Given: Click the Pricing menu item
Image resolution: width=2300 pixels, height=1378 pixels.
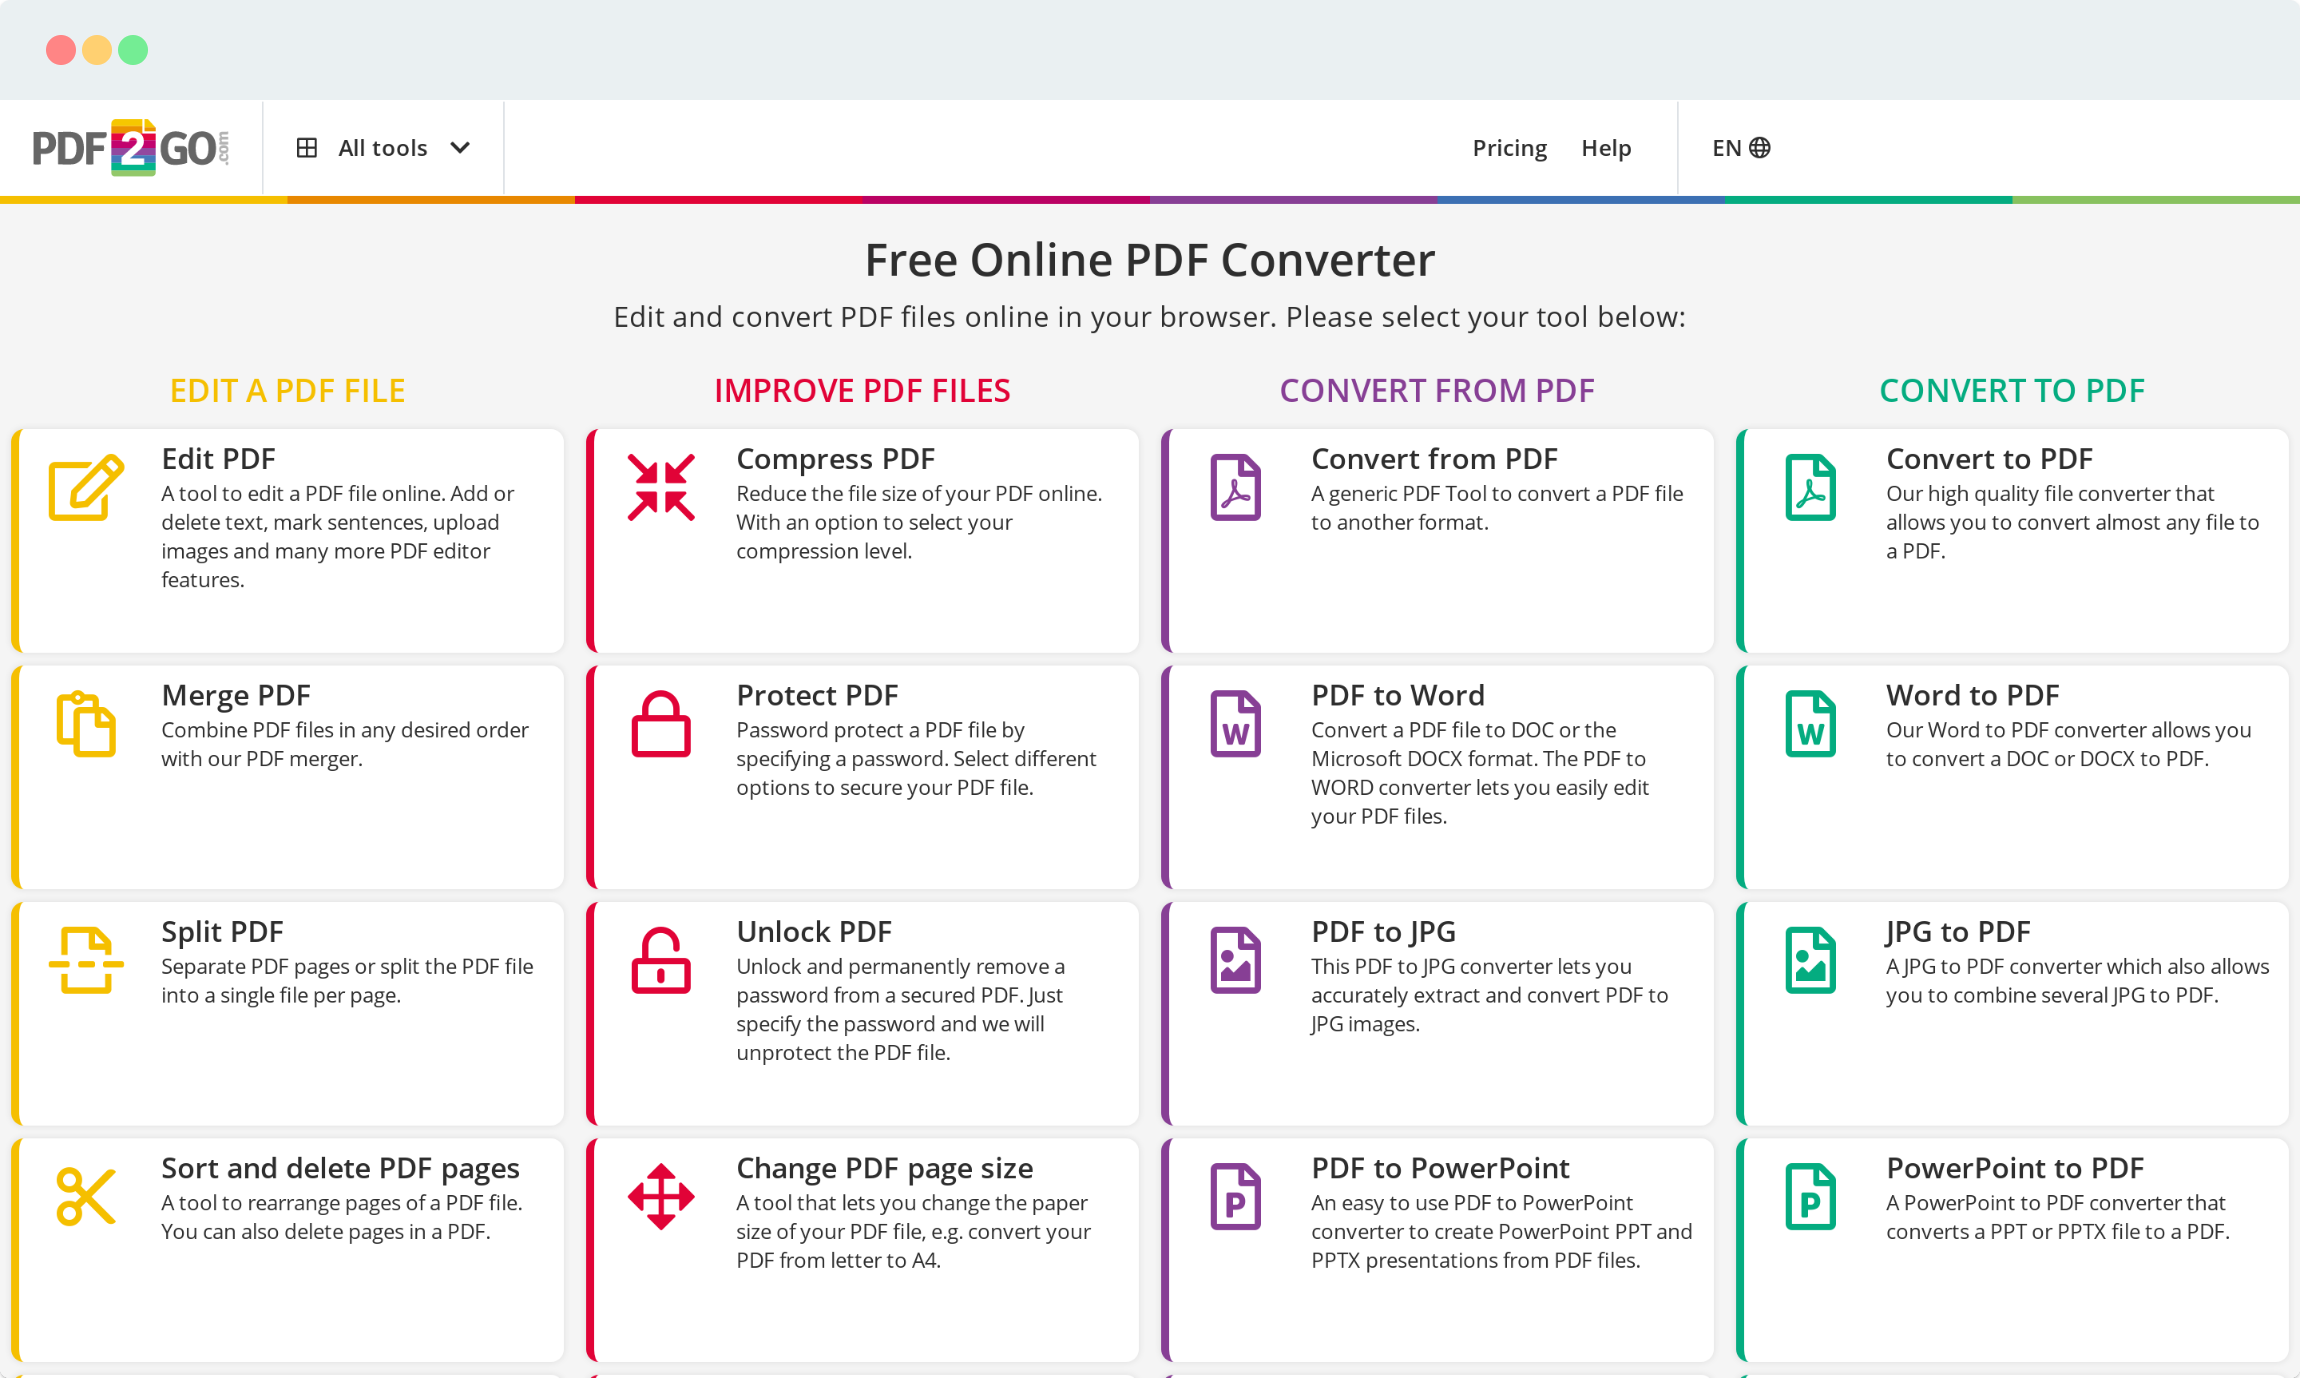Looking at the screenshot, I should tap(1509, 148).
